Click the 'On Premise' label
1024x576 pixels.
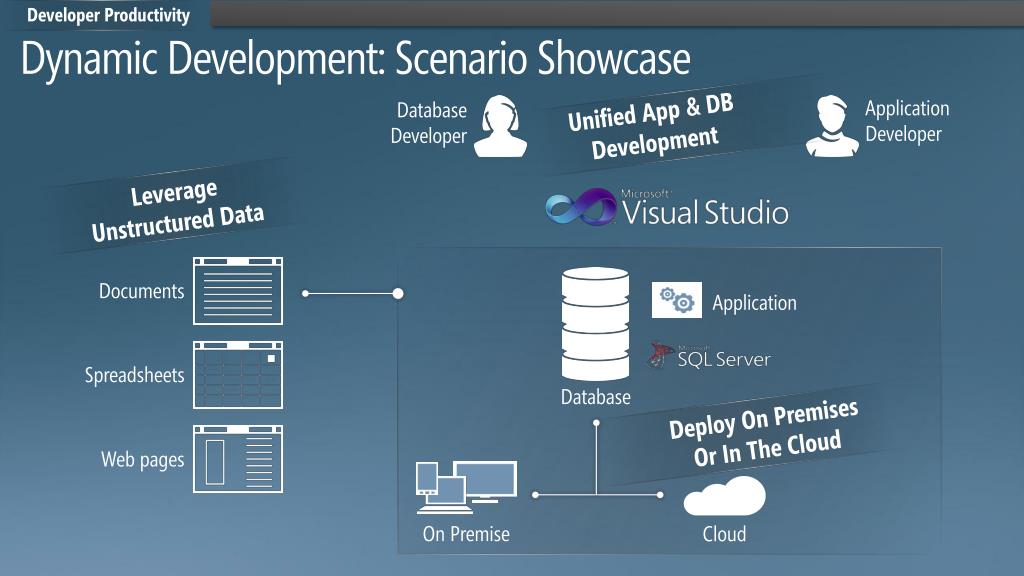(466, 534)
